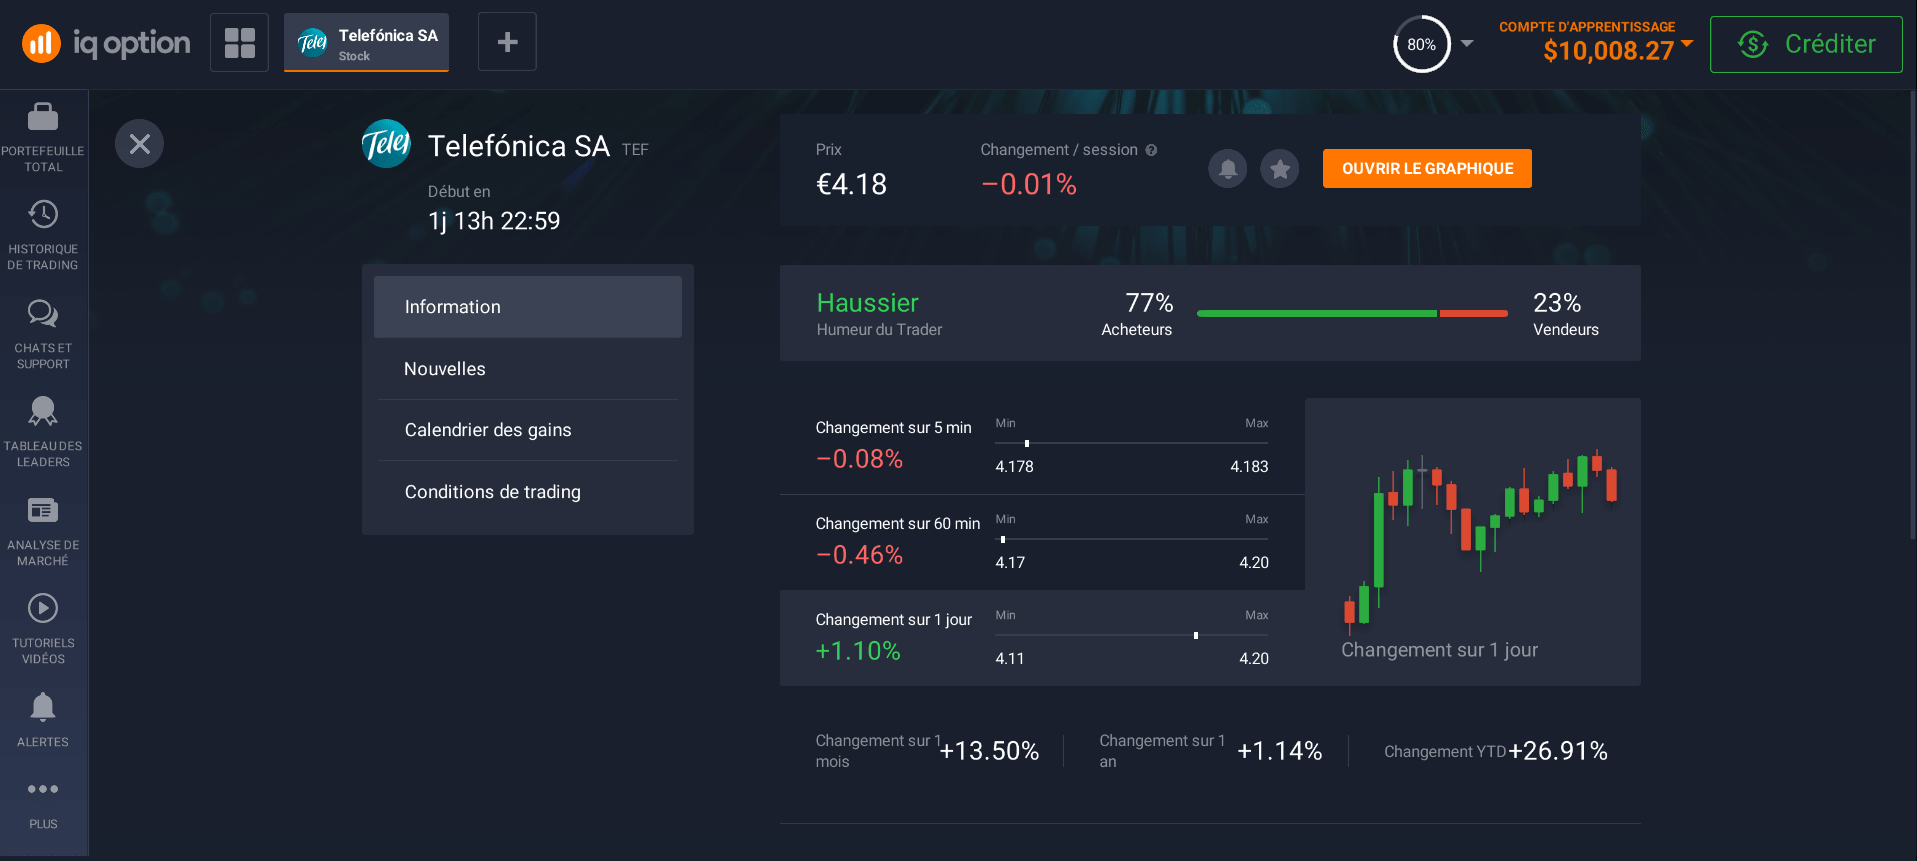Click the −0.01% session change value
Viewport: 1917px width, 861px height.
(1029, 185)
